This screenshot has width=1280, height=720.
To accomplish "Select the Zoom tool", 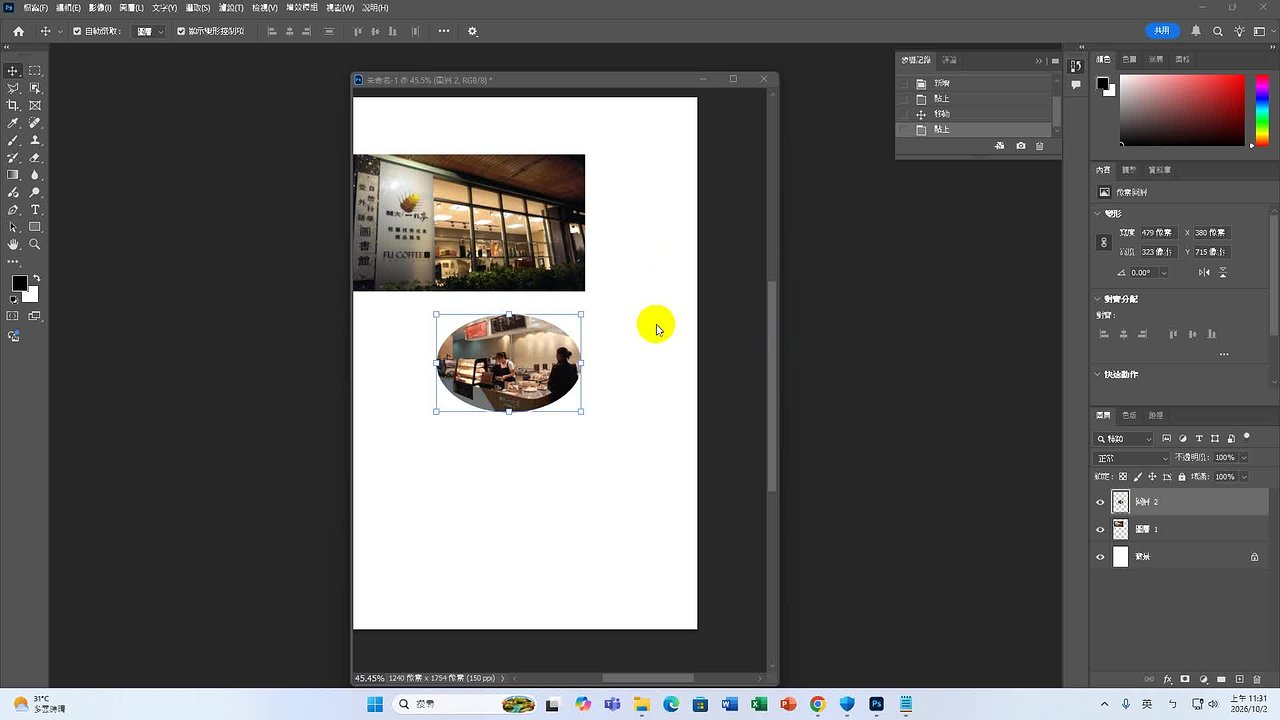I will point(35,244).
